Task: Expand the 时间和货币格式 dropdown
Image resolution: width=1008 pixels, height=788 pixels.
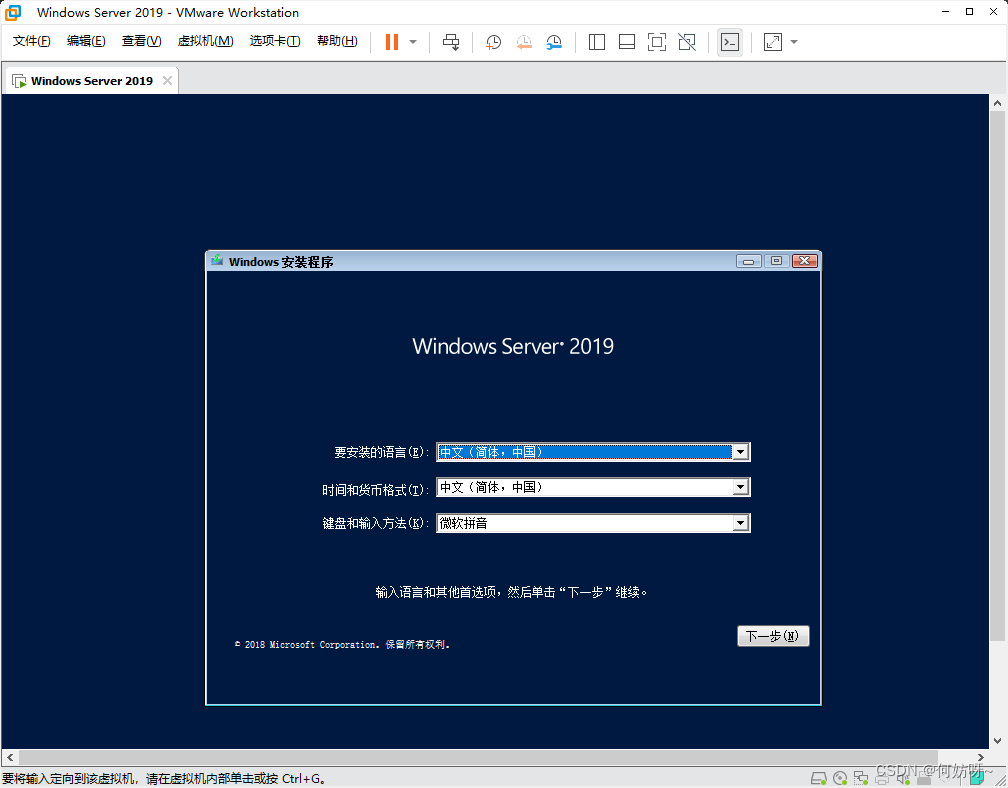Action: click(741, 487)
